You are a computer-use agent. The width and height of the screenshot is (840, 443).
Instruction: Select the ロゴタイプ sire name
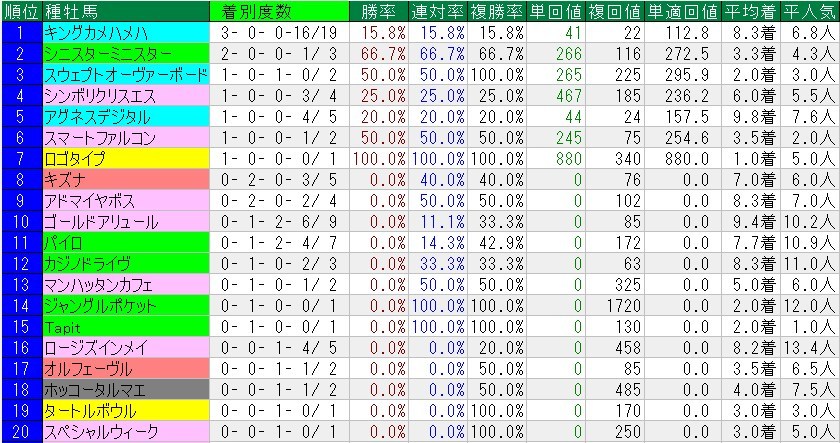(126, 159)
